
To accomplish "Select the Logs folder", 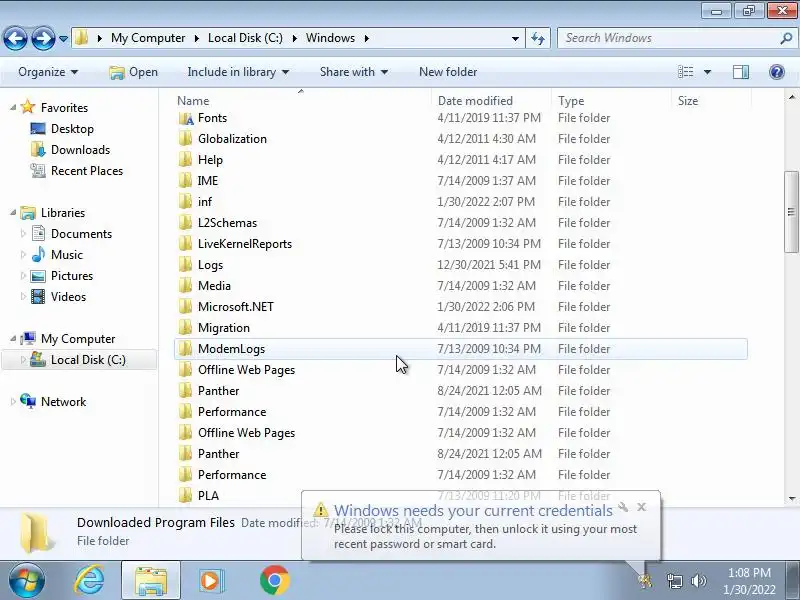I will coord(210,265).
